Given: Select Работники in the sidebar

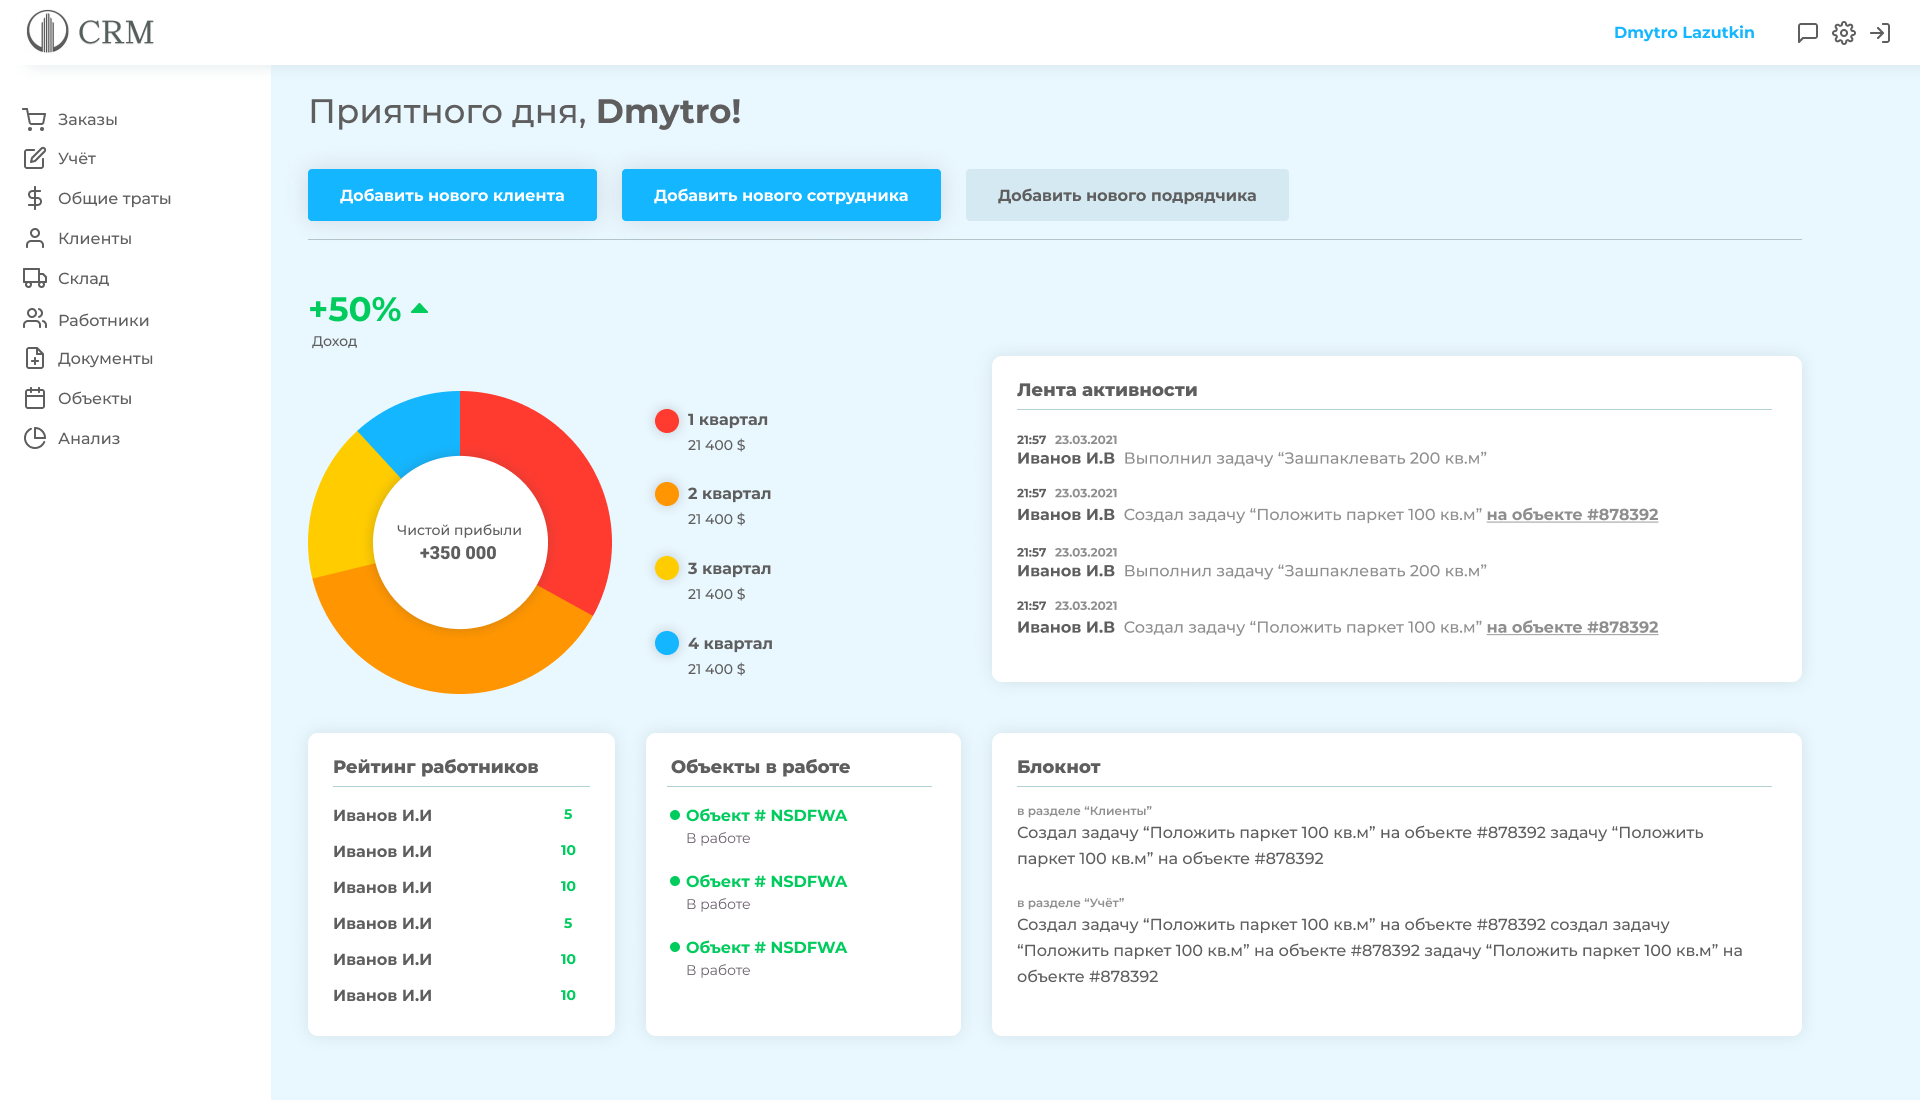Looking at the screenshot, I should tap(103, 320).
